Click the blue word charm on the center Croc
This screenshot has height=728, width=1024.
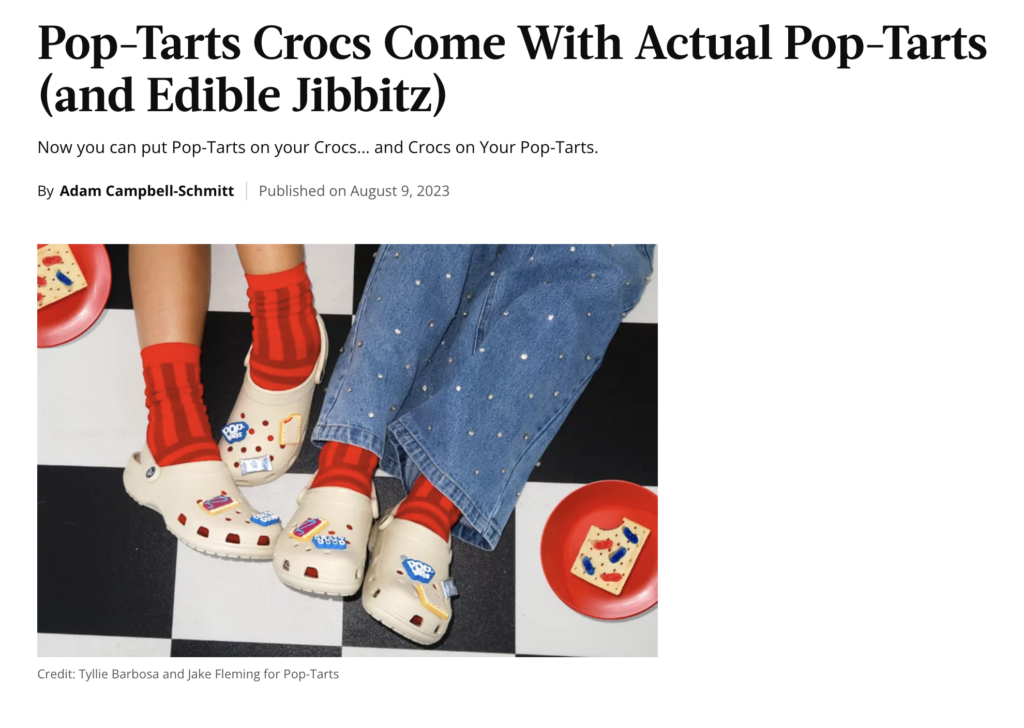(330, 541)
